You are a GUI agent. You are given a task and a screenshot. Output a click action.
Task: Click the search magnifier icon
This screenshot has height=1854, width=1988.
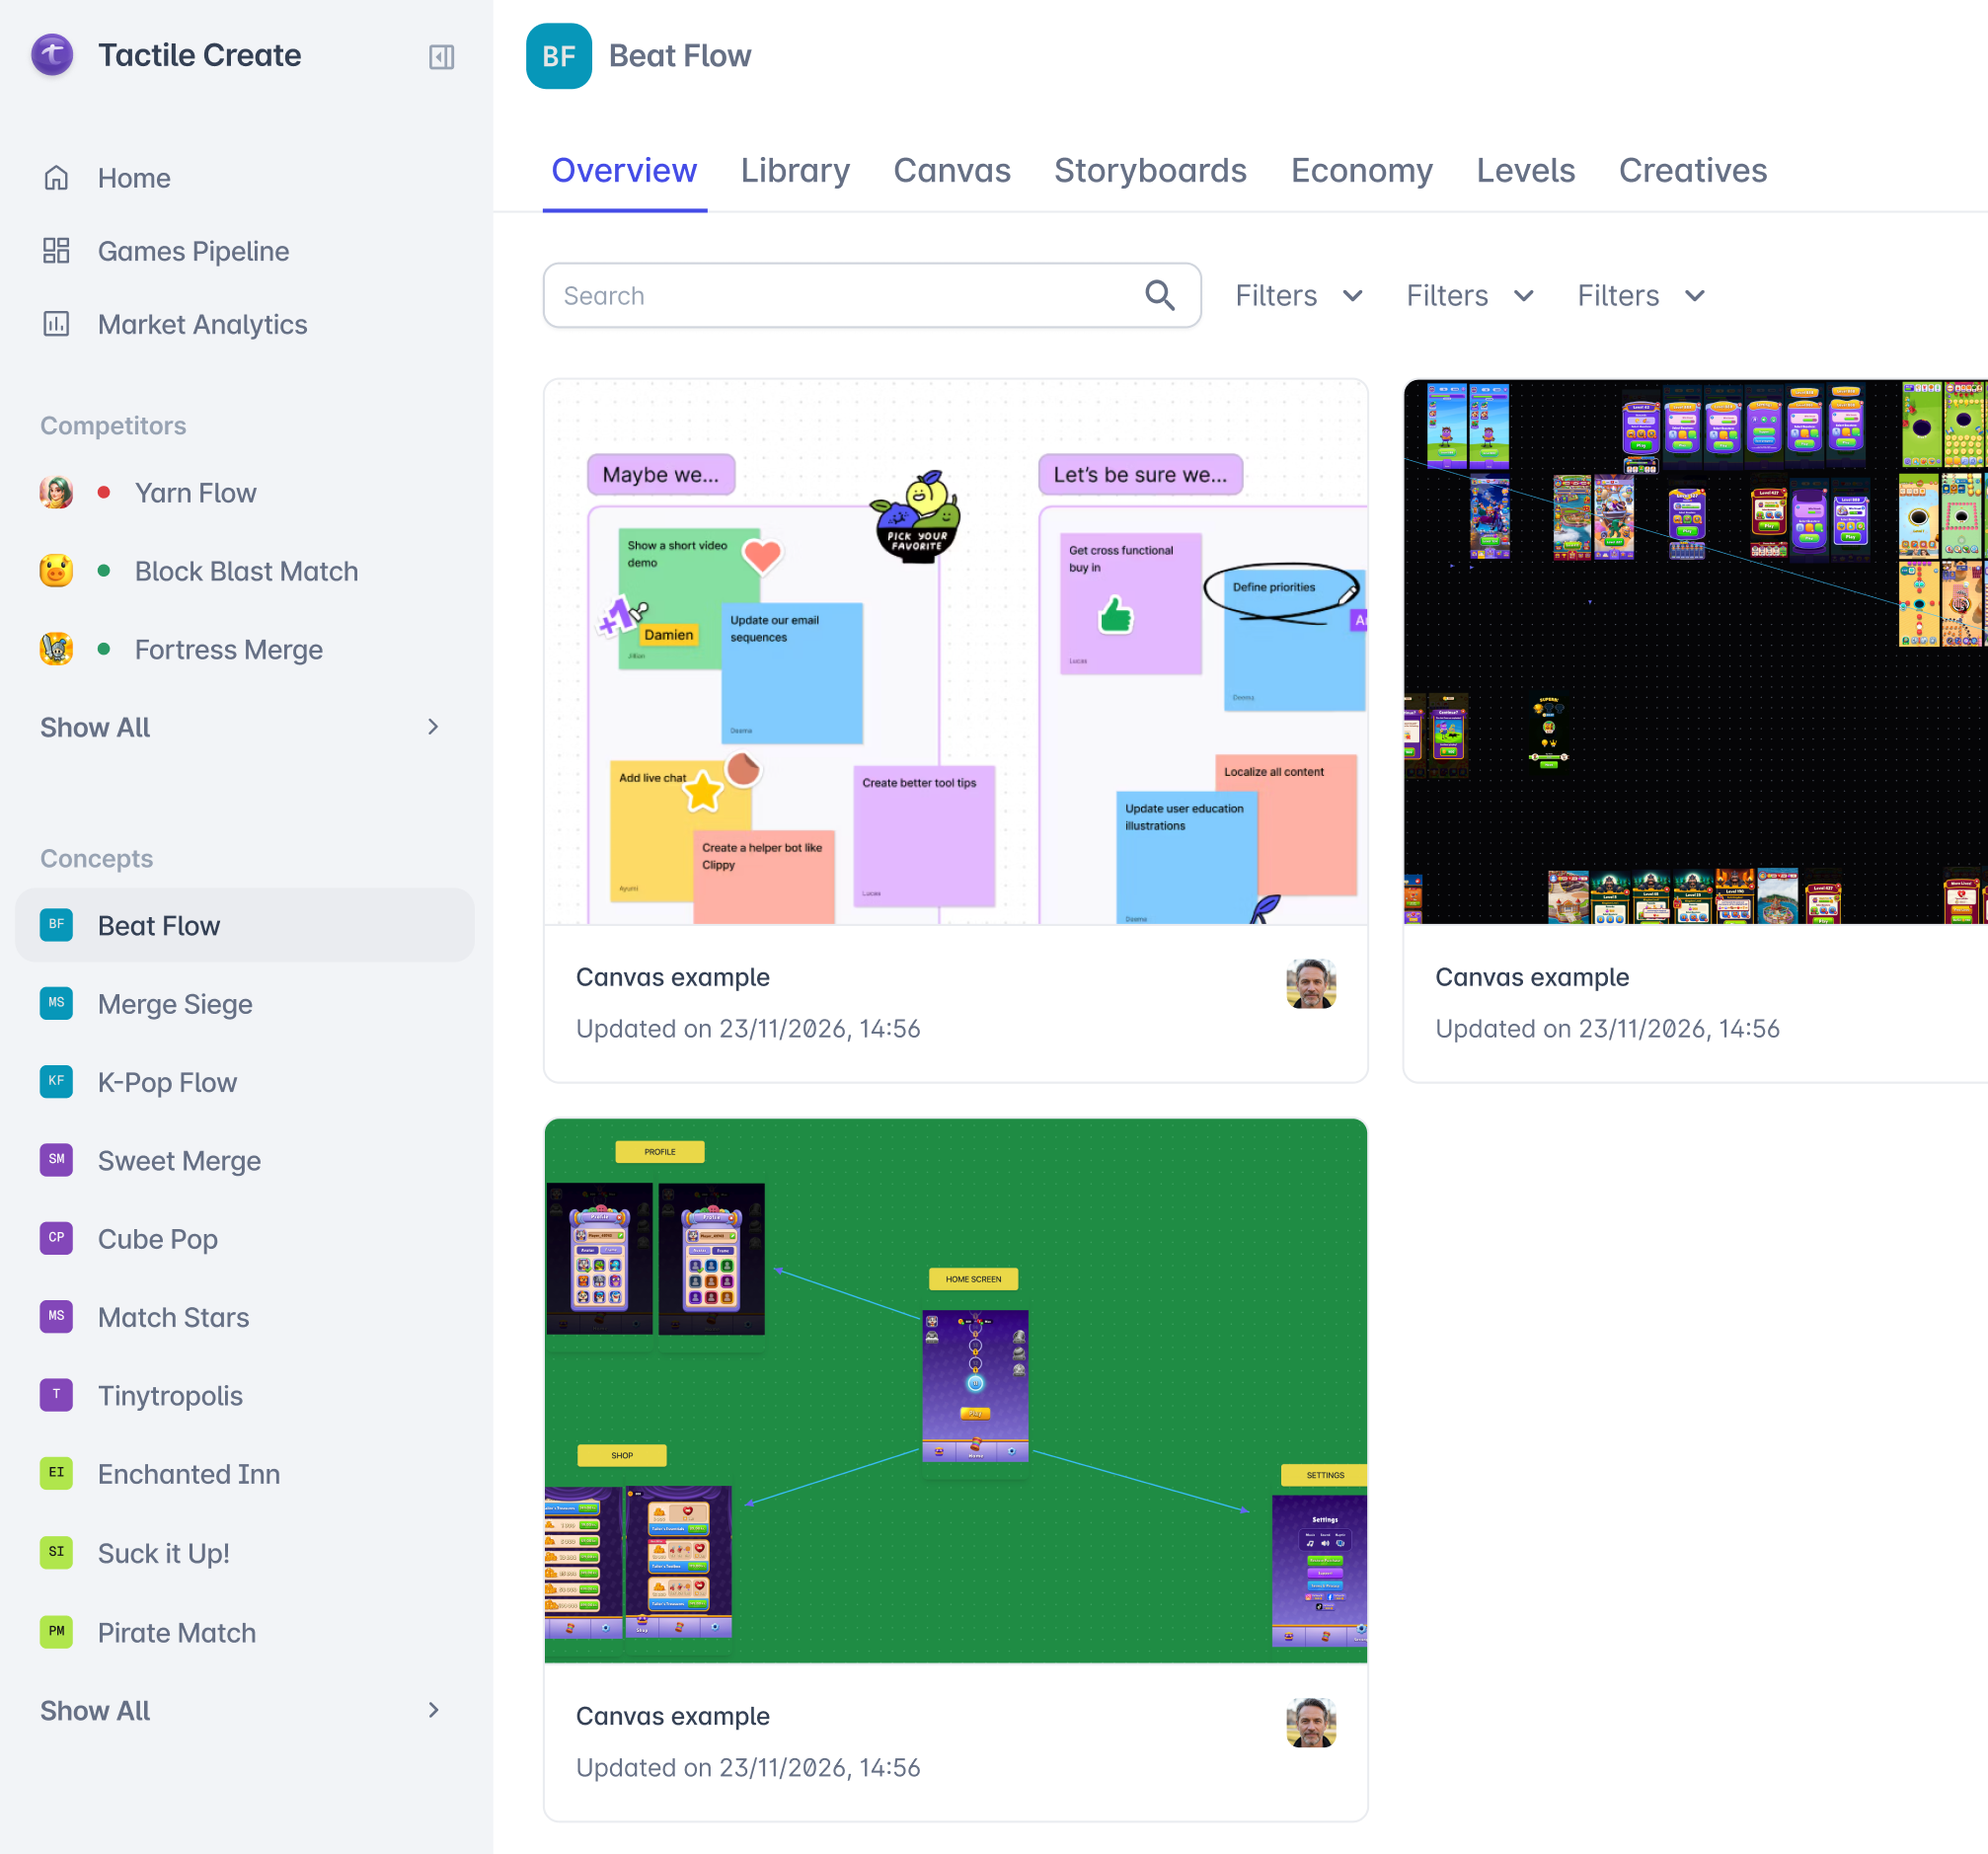1160,295
